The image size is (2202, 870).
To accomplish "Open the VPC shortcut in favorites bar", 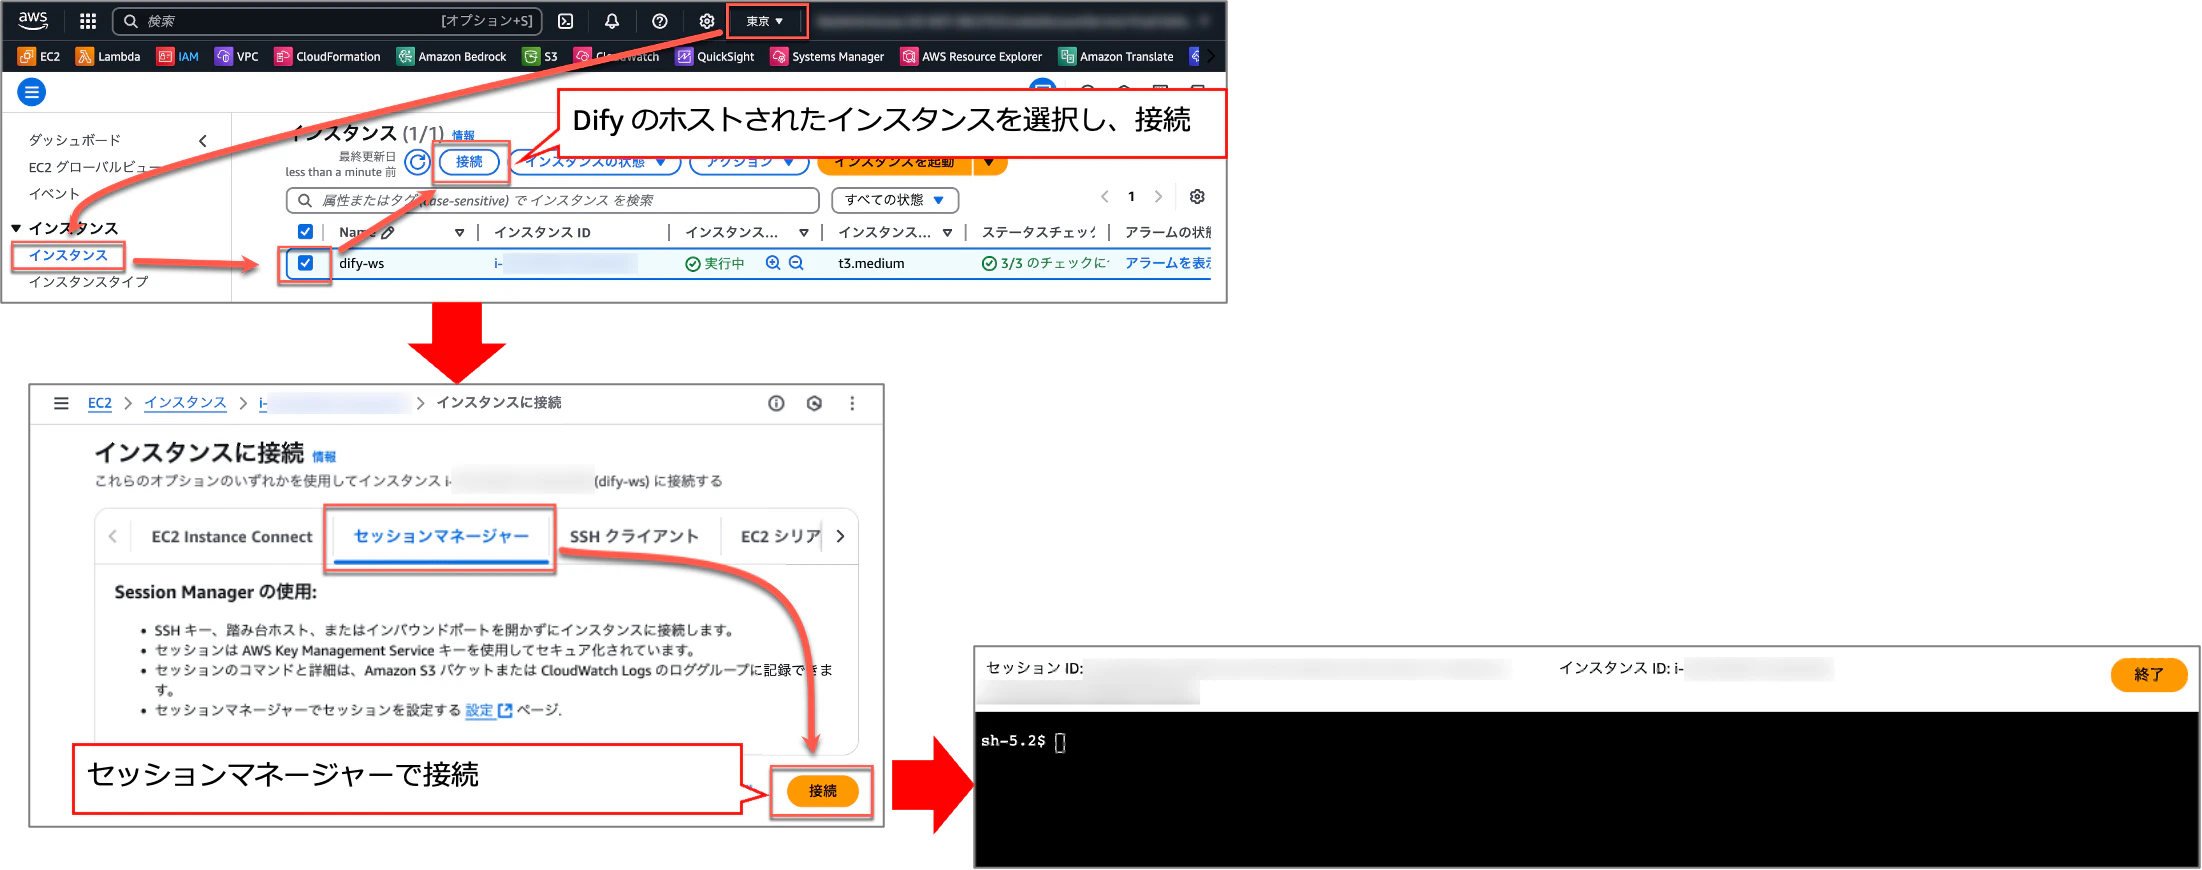I will click(237, 57).
